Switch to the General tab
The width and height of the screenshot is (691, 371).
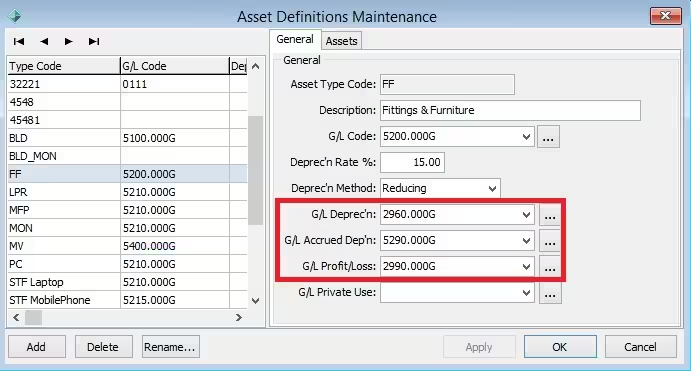[x=295, y=39]
